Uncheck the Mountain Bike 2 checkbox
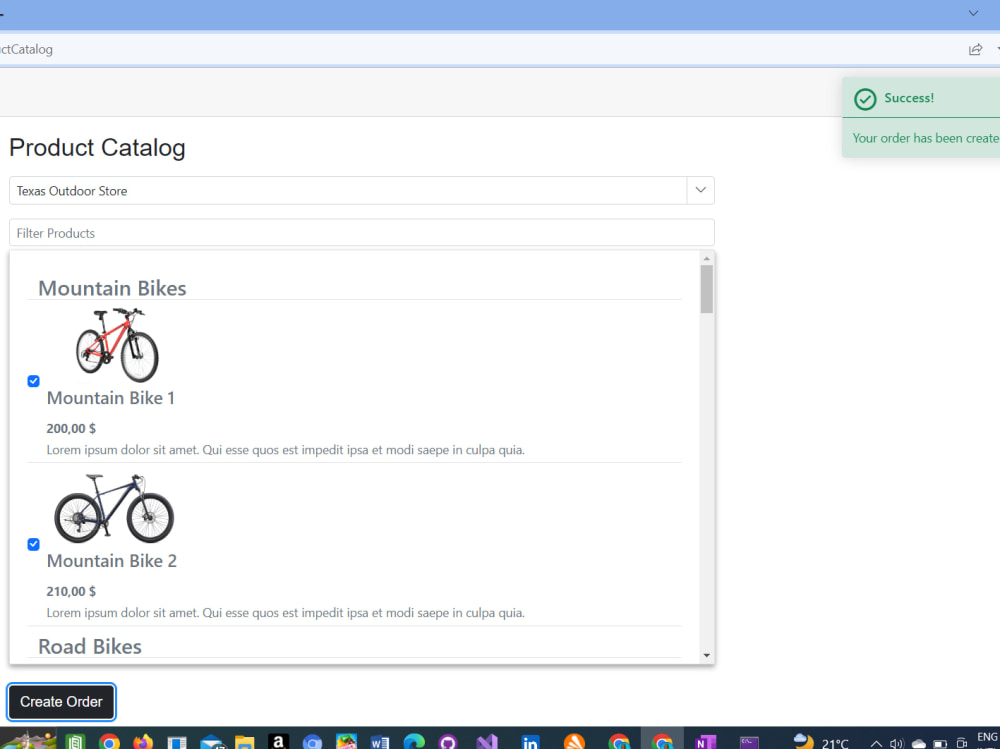1000x749 pixels. tap(34, 544)
